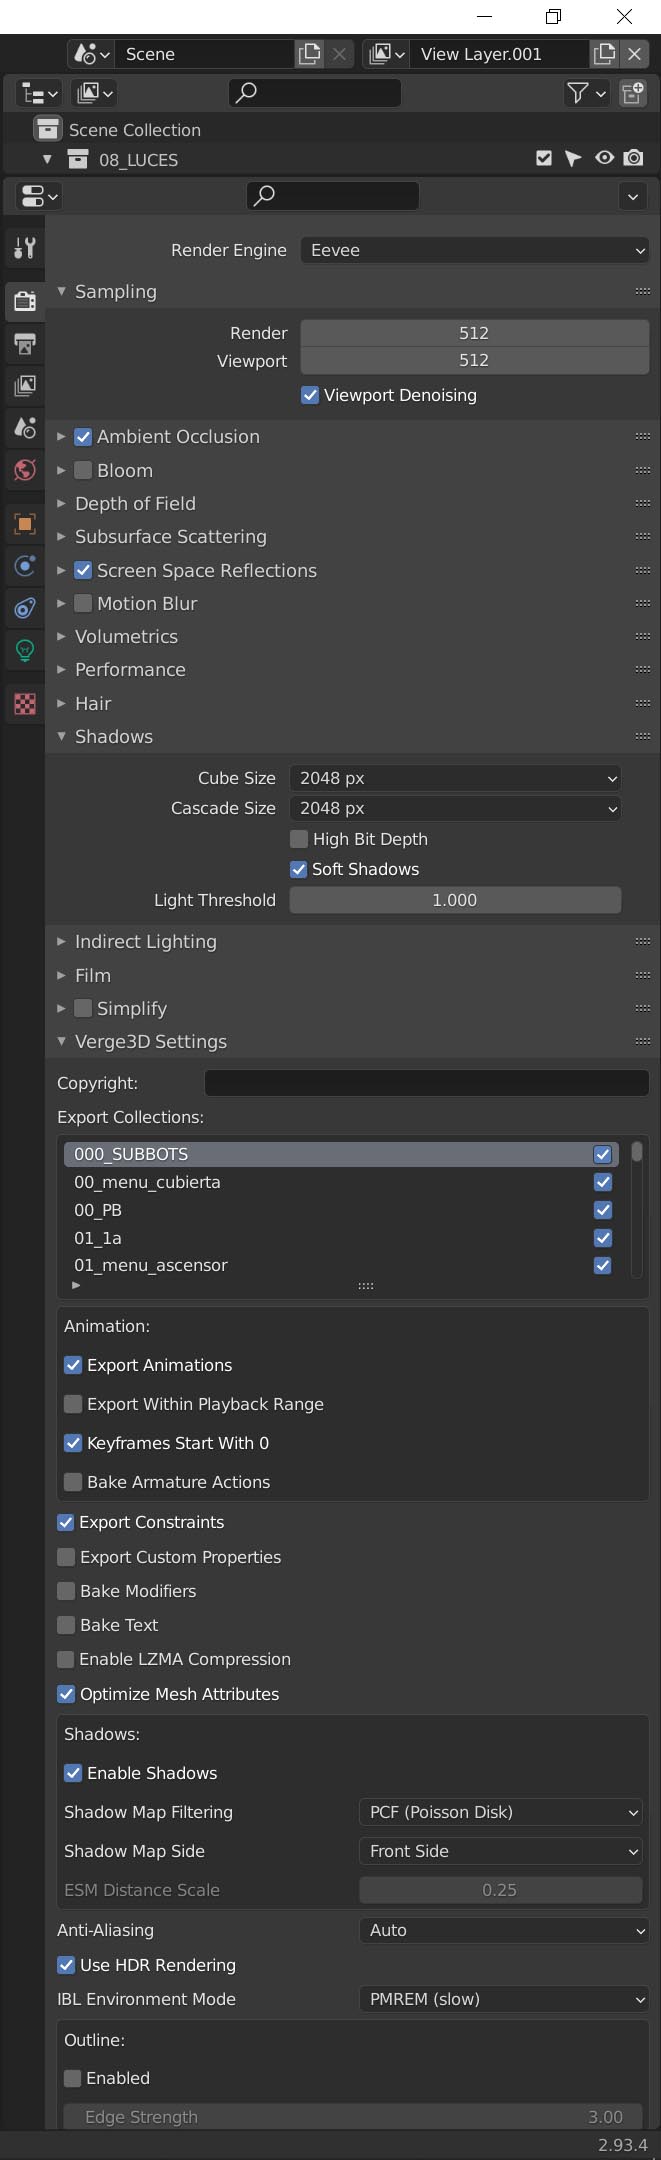Enable Bake Modifiers option
Screen dimensions: 661x2160
[66, 1591]
